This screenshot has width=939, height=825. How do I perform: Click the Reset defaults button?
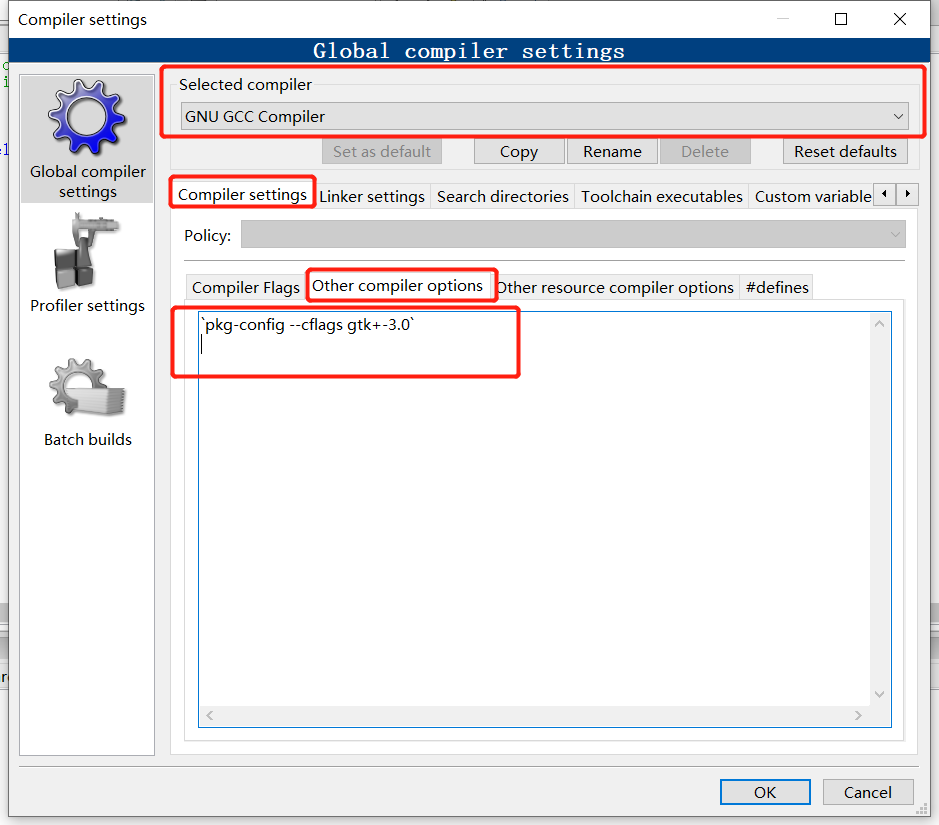845,151
